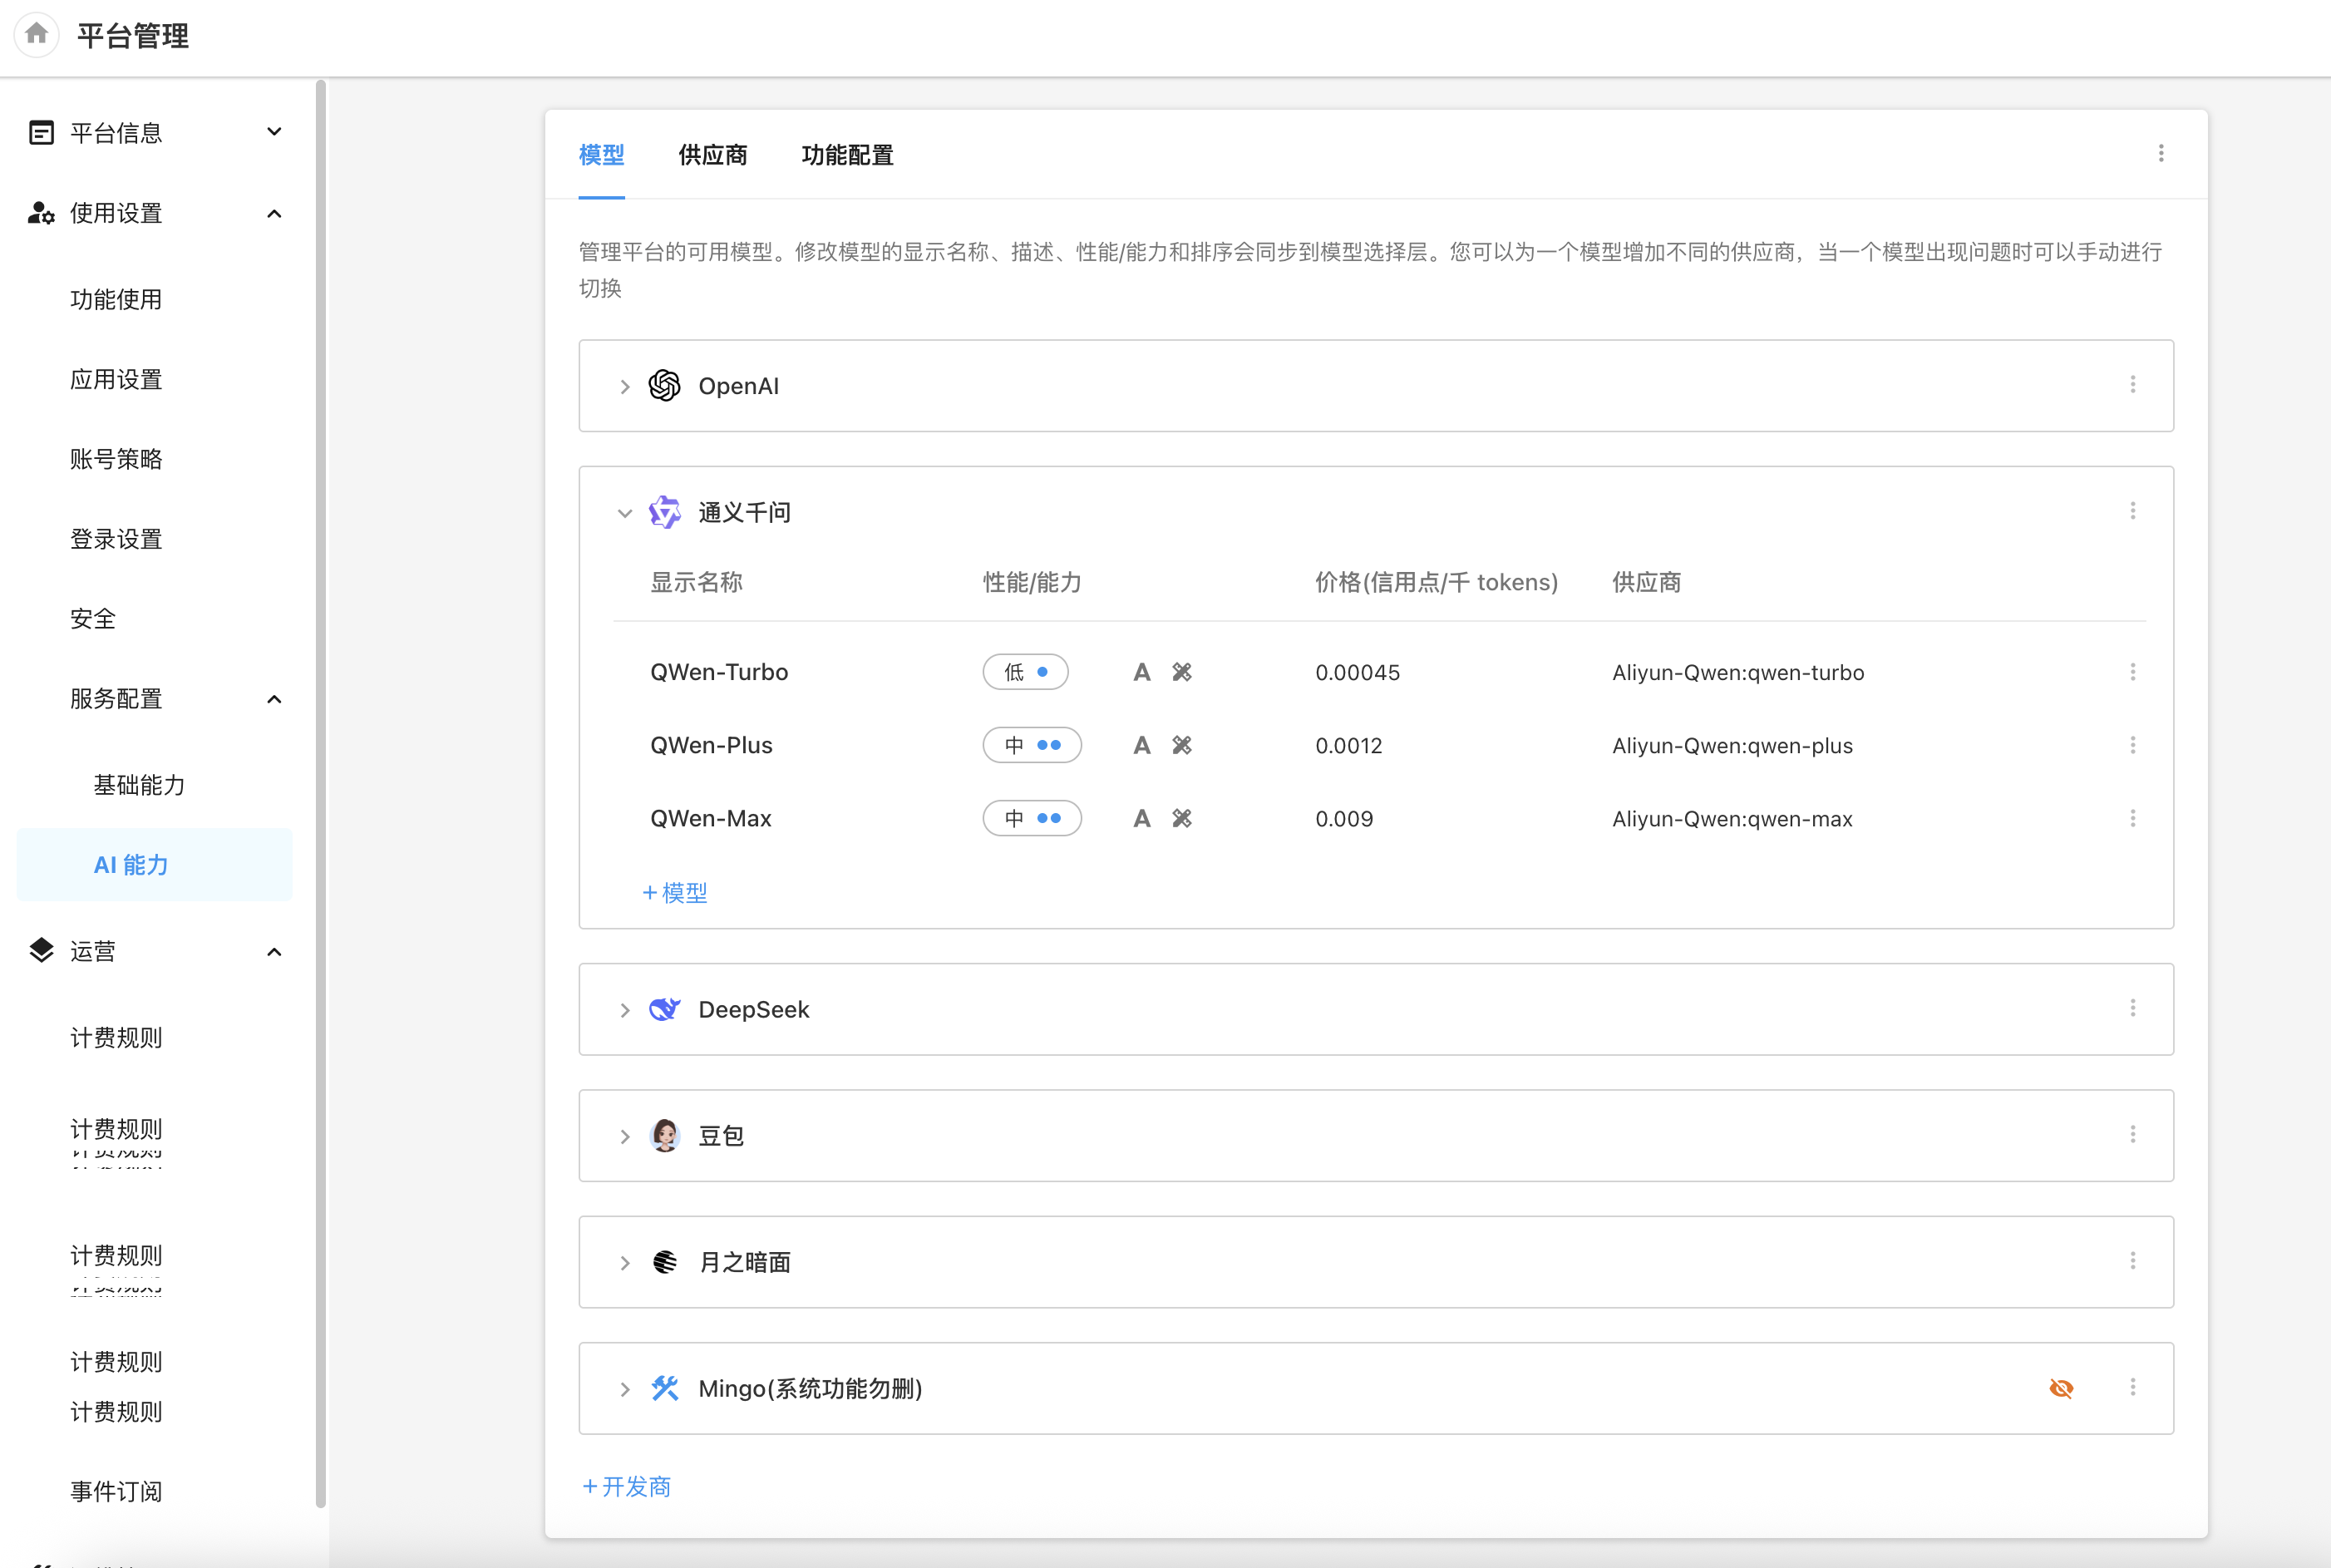The height and width of the screenshot is (1568, 2331).
Task: Collapse the 通义千问 model group
Action: pyautogui.click(x=625, y=513)
